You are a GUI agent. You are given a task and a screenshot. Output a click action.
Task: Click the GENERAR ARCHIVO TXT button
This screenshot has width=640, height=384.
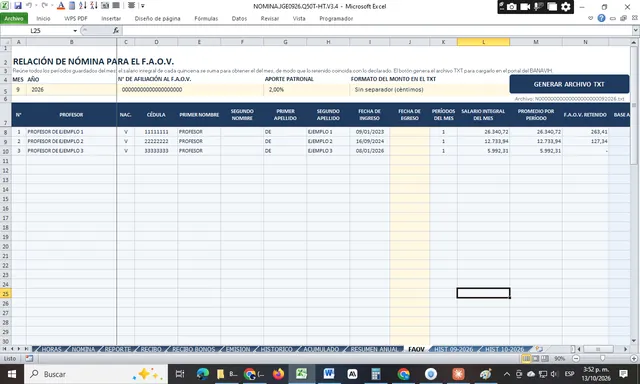(x=569, y=84)
